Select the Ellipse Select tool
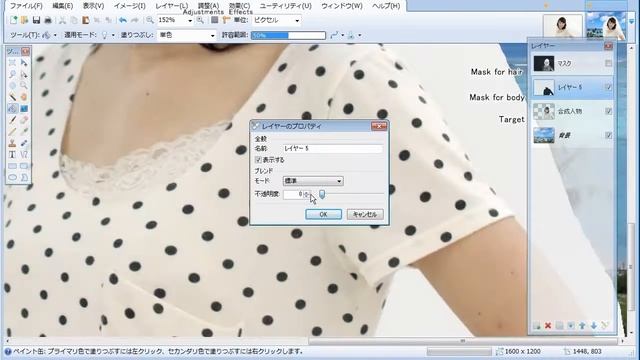The image size is (640, 360). [x=12, y=86]
